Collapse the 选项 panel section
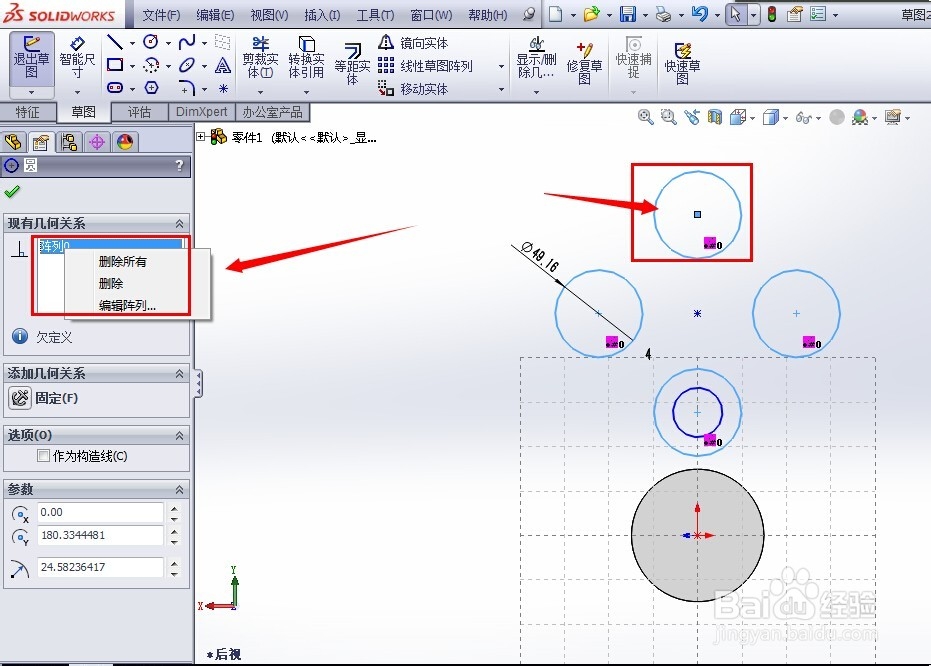Screen dimensions: 931x666 pyautogui.click(x=180, y=435)
